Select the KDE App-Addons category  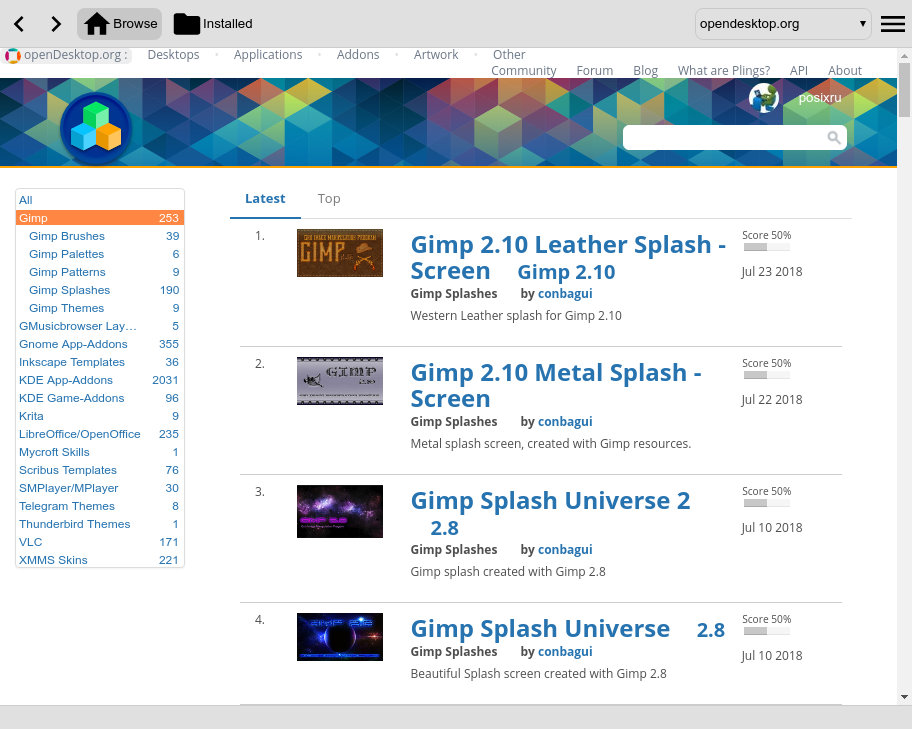[100, 380]
